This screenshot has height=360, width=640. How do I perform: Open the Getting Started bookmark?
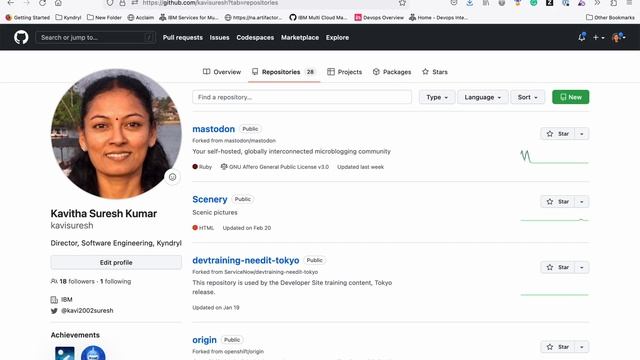[x=27, y=18]
